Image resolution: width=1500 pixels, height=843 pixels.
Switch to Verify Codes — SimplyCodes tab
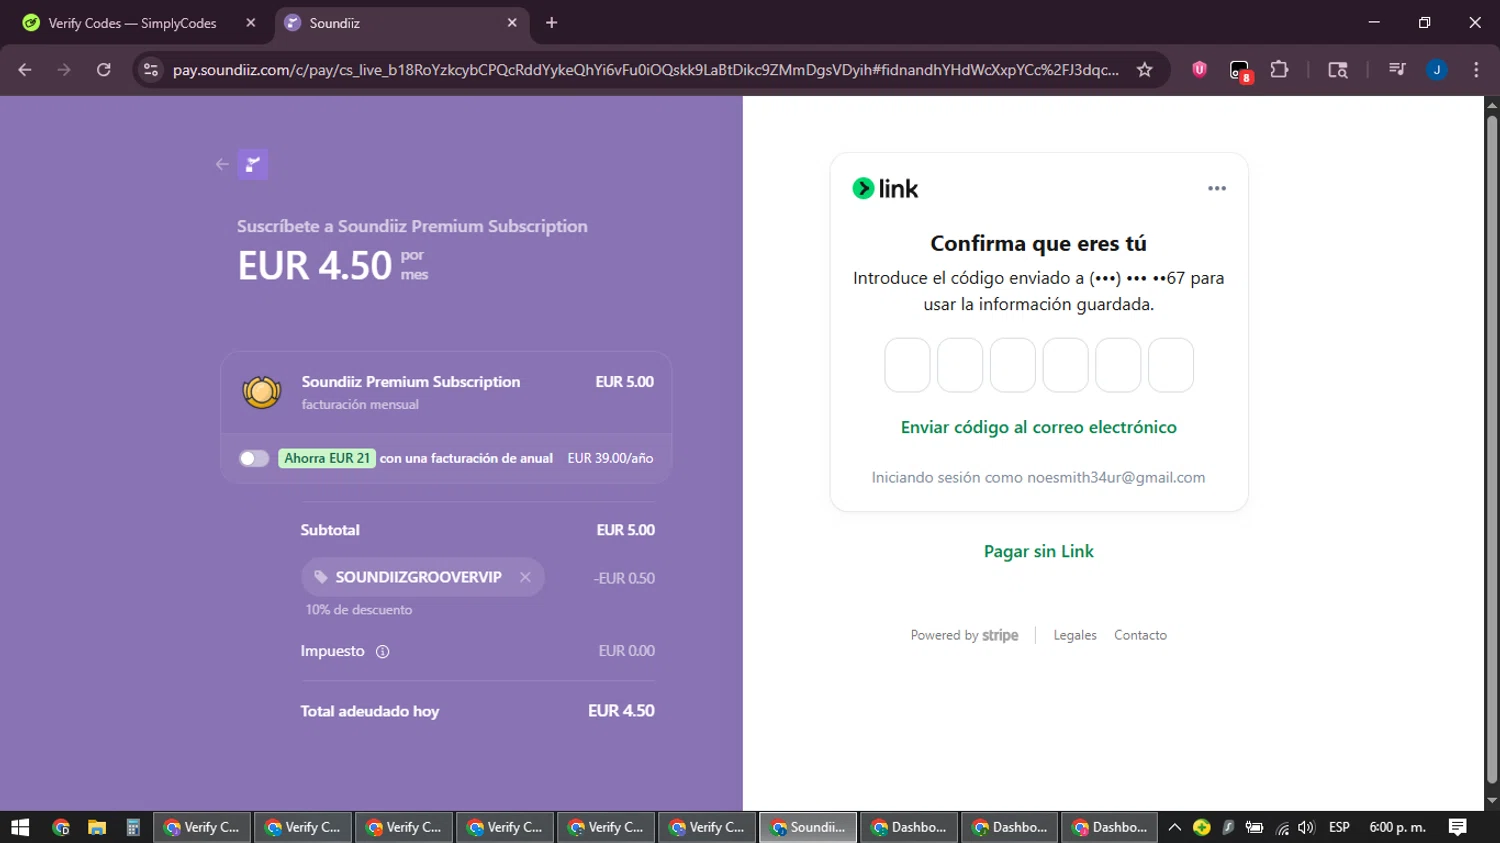pos(132,23)
